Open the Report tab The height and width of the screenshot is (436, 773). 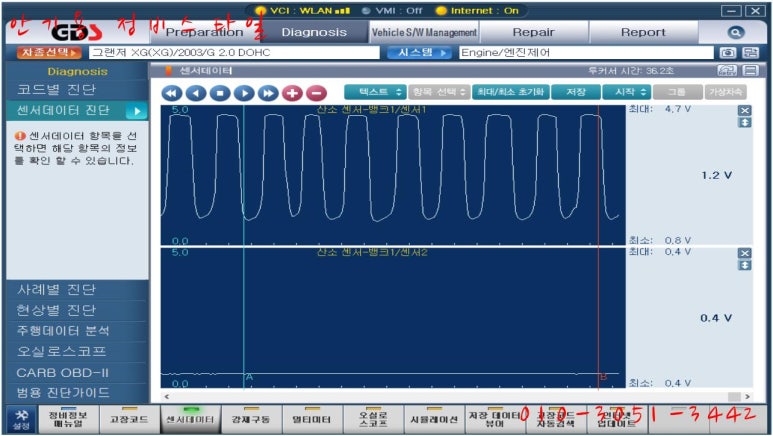643,33
